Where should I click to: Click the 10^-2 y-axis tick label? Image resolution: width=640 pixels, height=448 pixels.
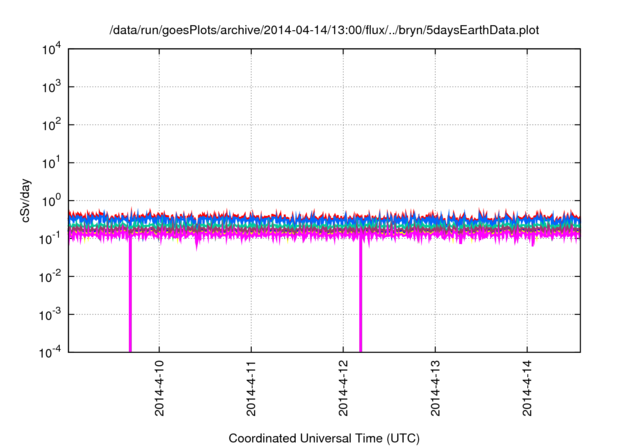tap(51, 277)
